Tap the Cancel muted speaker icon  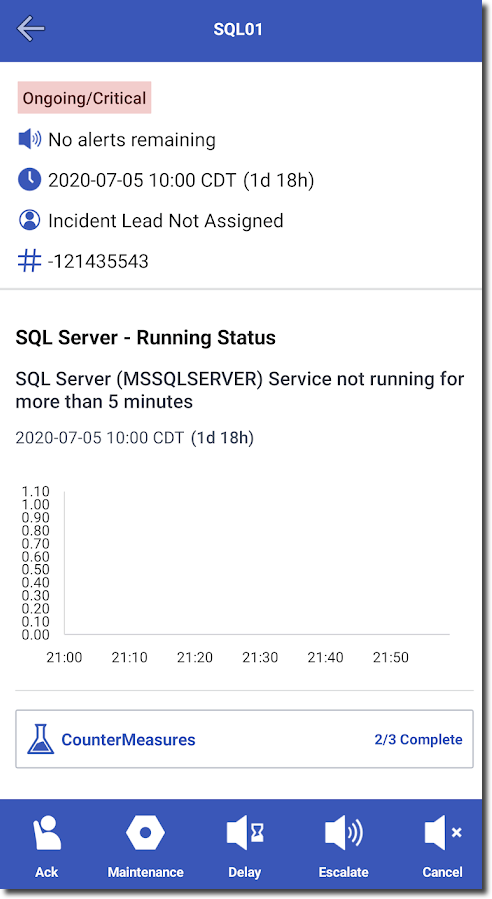443,832
